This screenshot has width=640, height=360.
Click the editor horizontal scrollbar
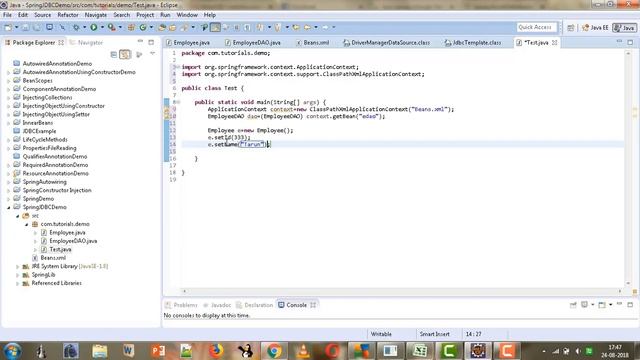pos(402,291)
